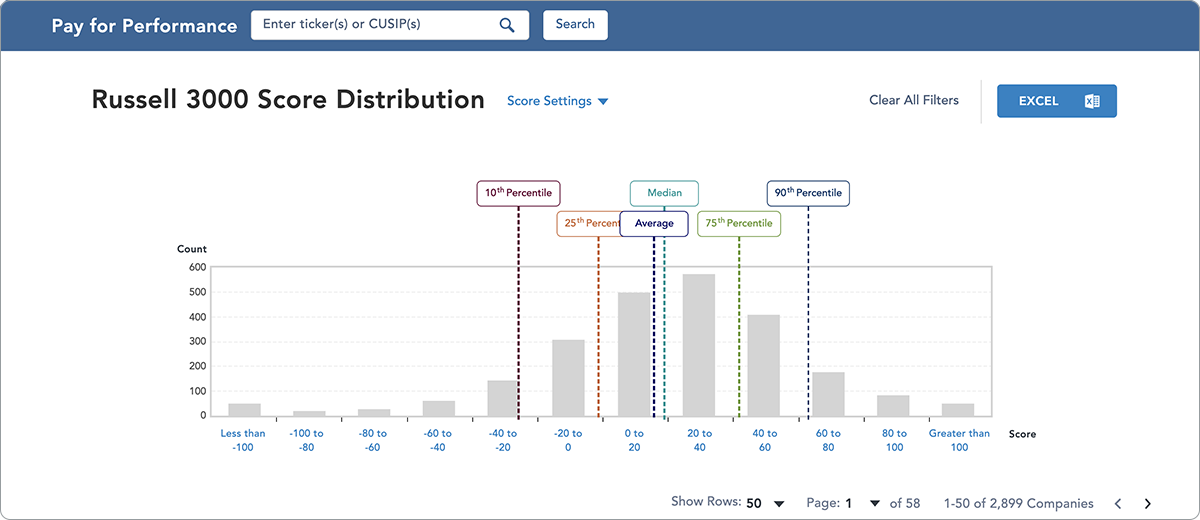
Task: Filter by '-20 to 0' axis label
Action: (x=567, y=440)
